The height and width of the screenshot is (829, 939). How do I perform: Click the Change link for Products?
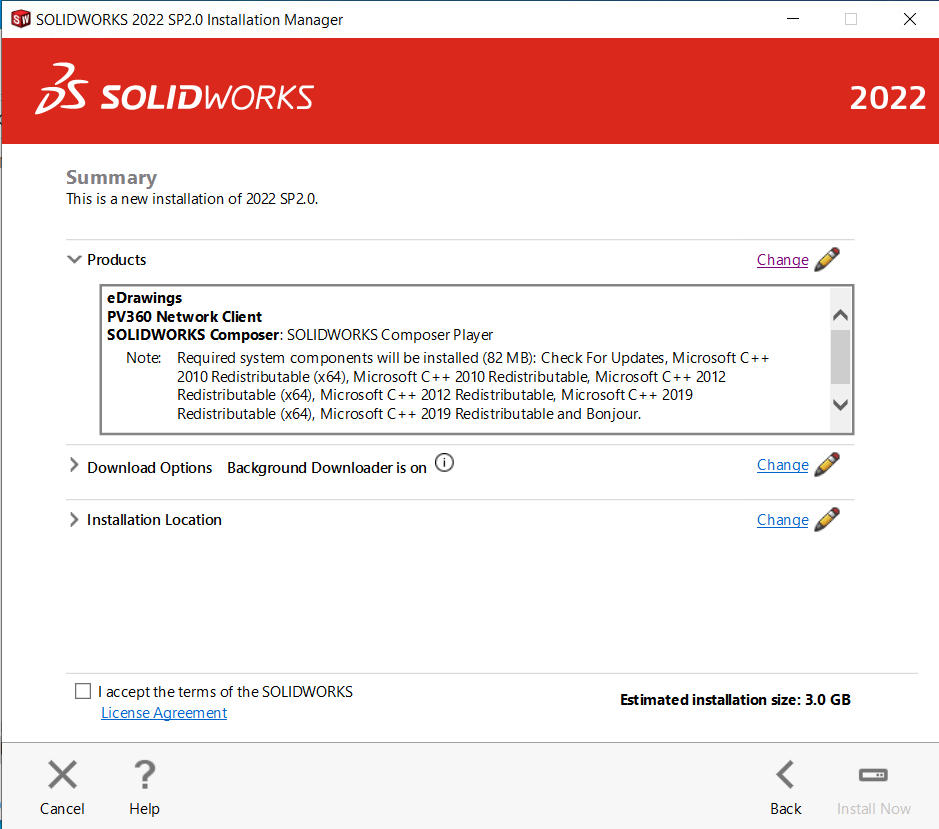(782, 260)
